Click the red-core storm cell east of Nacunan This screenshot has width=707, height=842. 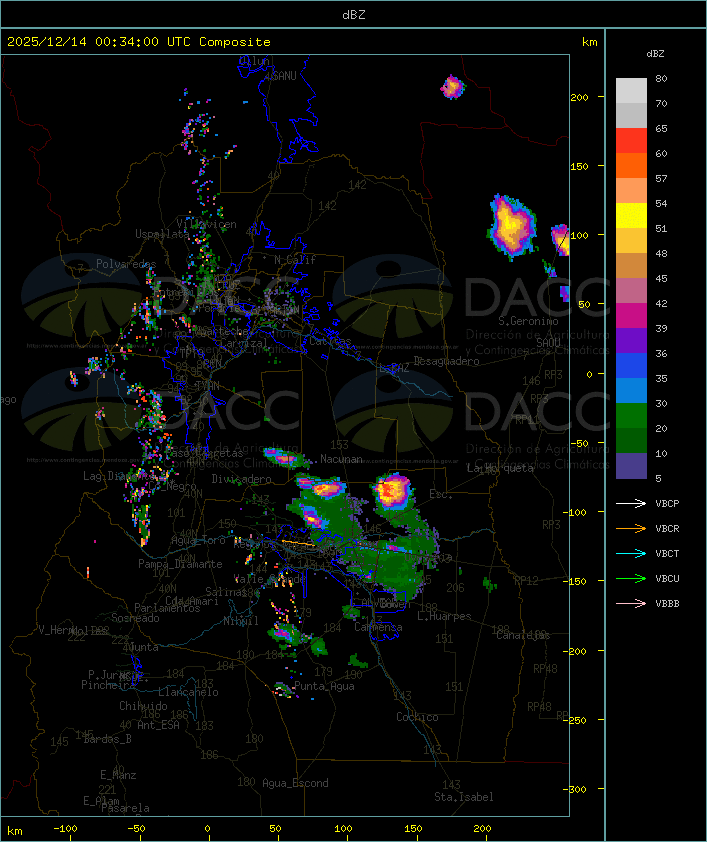point(392,490)
